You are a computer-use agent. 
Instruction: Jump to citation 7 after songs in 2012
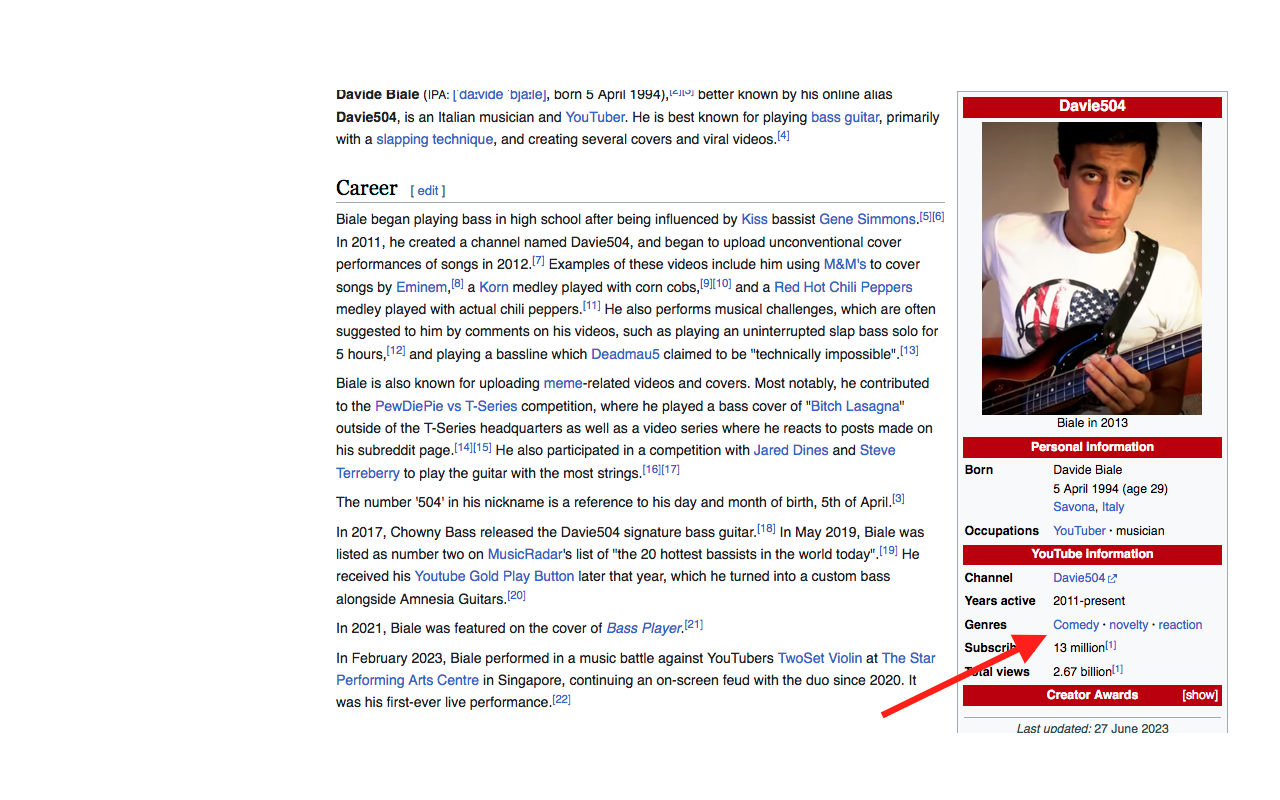coord(538,261)
